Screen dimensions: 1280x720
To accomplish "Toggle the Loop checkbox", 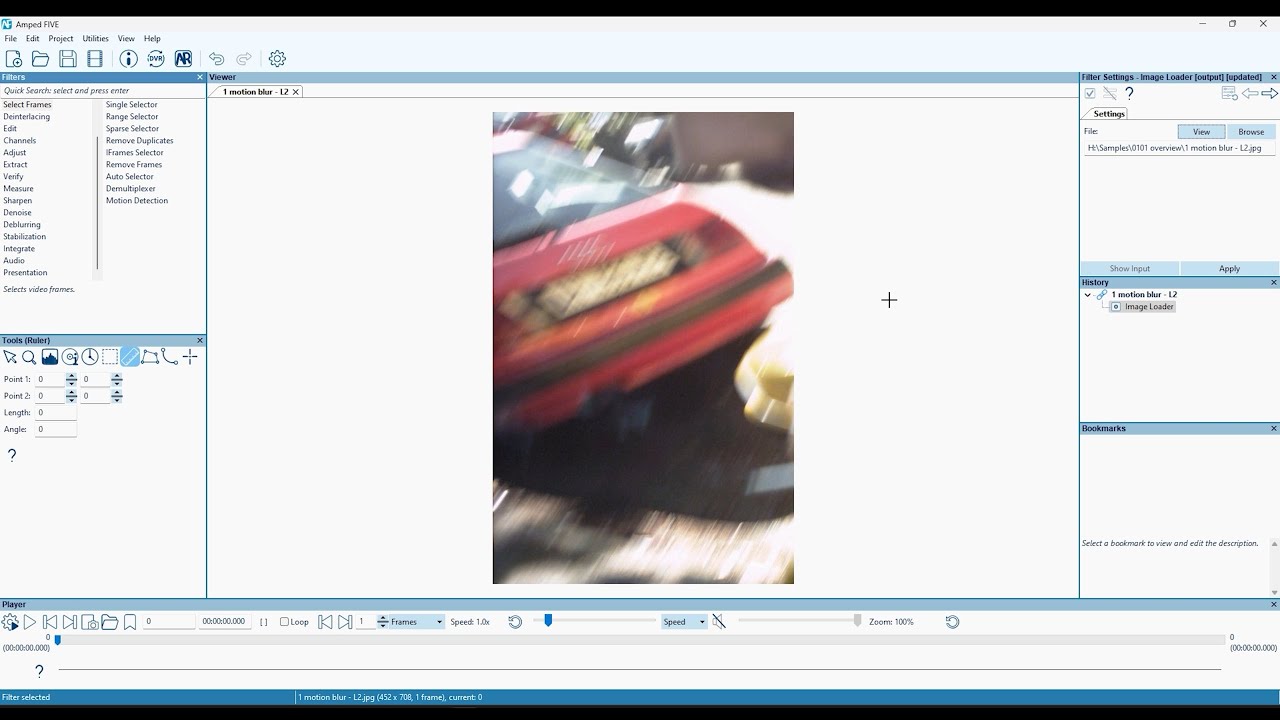I will pyautogui.click(x=284, y=622).
